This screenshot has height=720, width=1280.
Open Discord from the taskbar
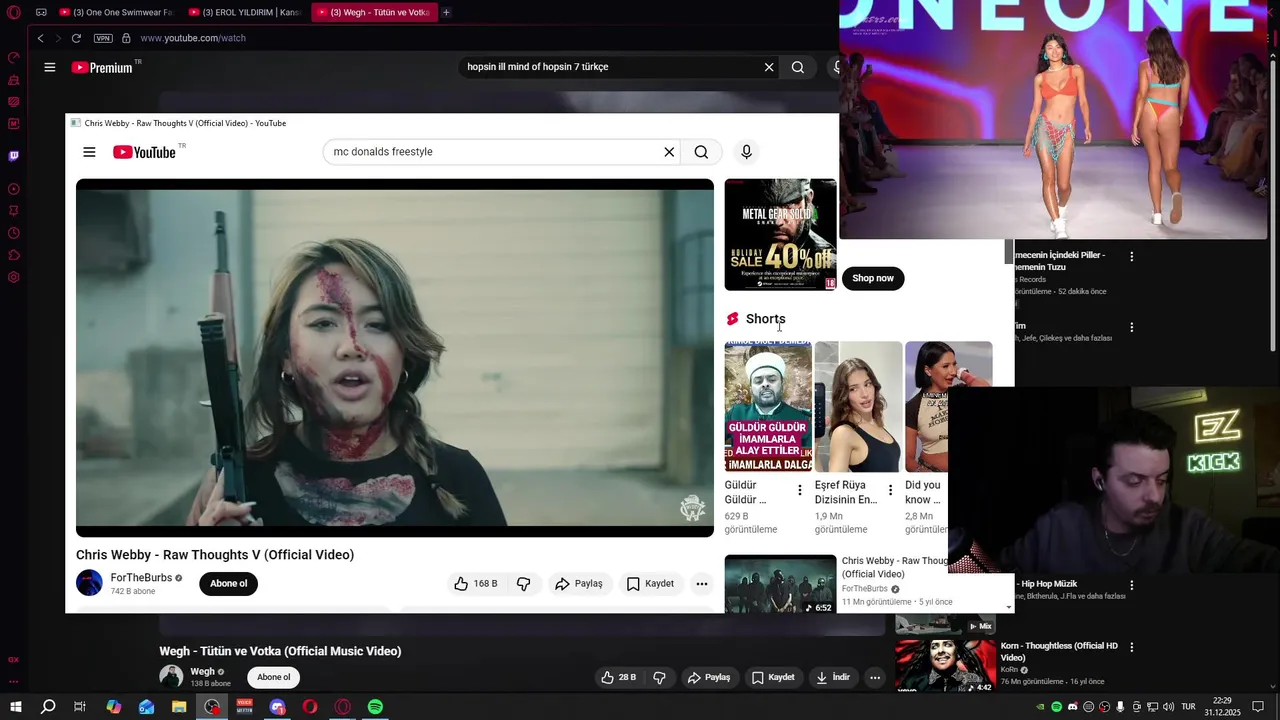[278, 707]
